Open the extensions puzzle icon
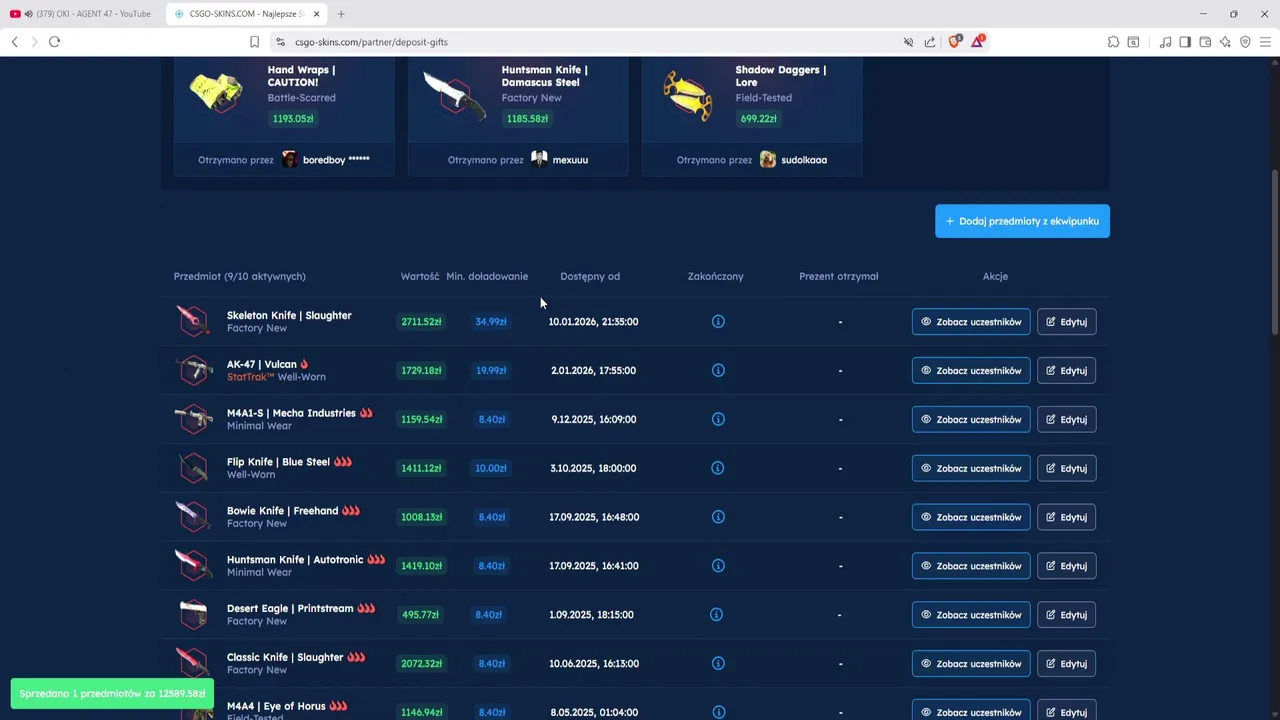1280x720 pixels. pos(1113,42)
